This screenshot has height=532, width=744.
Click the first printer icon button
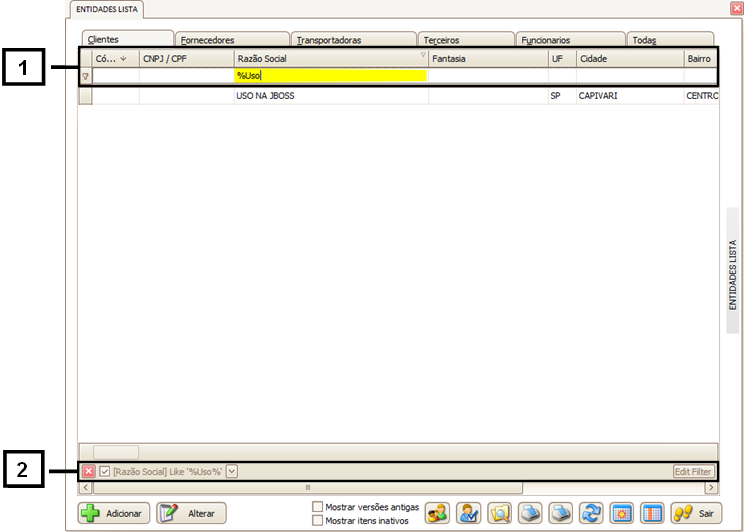[530, 513]
